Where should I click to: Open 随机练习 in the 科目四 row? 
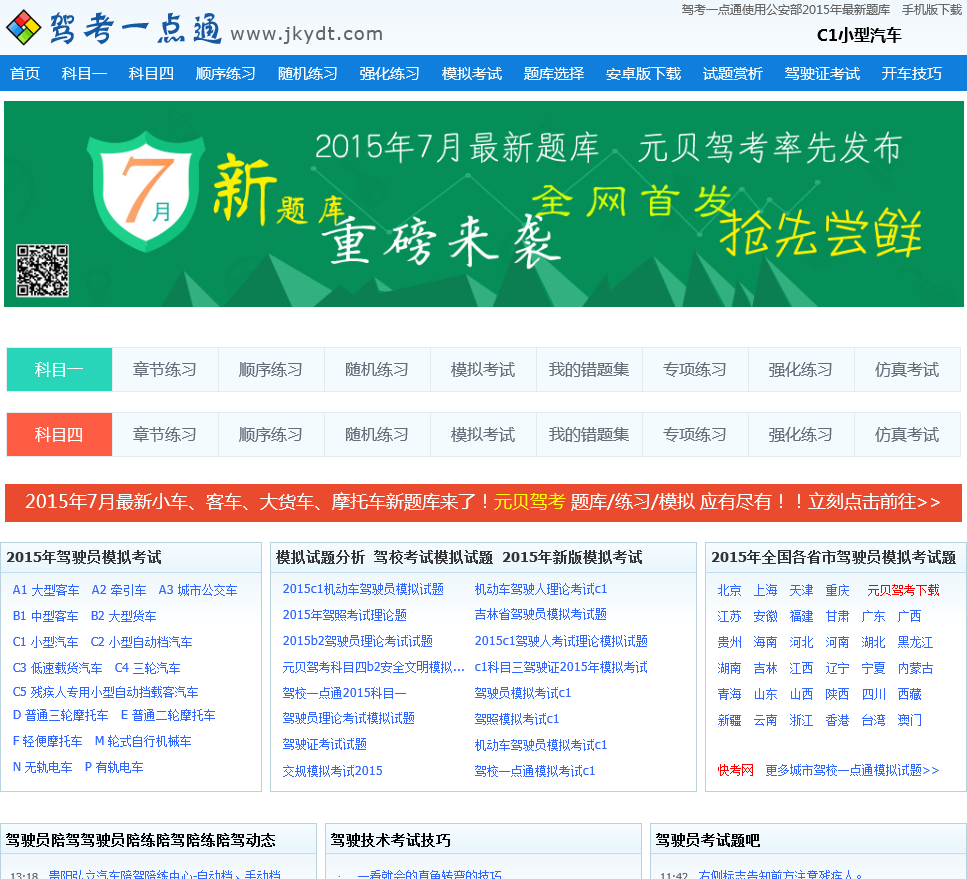[x=377, y=434]
